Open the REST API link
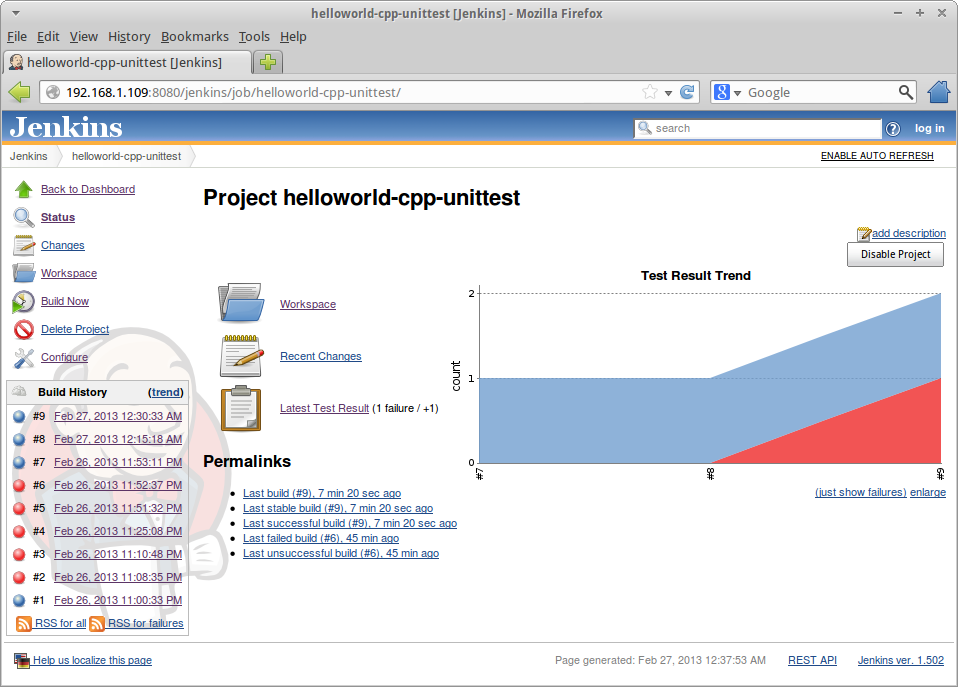Screen dimensions: 958x687 coord(812,661)
